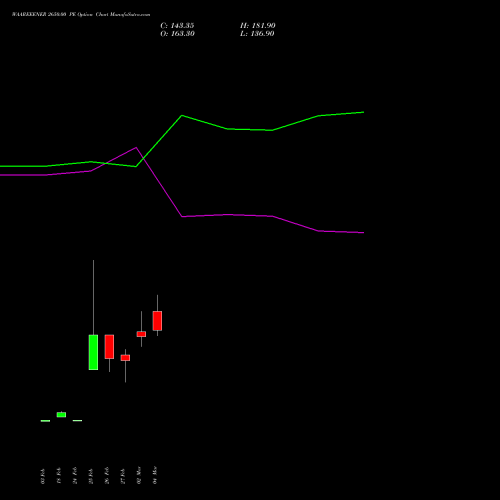Click the 24 Feb date axis label
Image resolution: width=500 pixels, height=500 pixels.
tap(75, 476)
